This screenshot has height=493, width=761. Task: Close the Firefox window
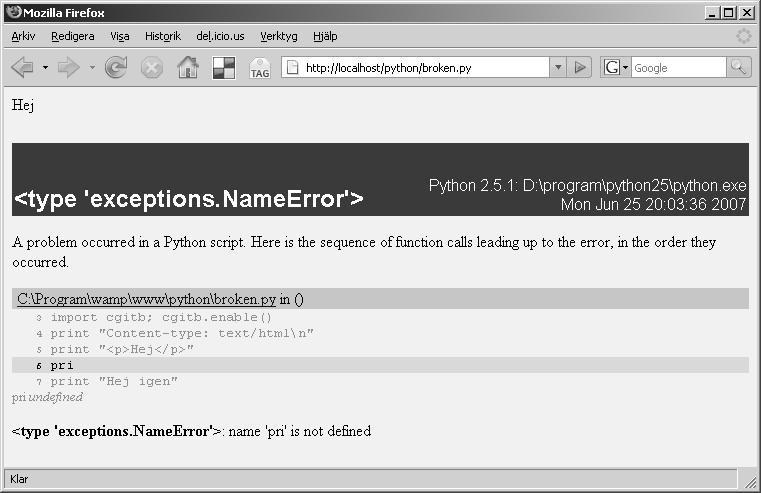pos(746,13)
